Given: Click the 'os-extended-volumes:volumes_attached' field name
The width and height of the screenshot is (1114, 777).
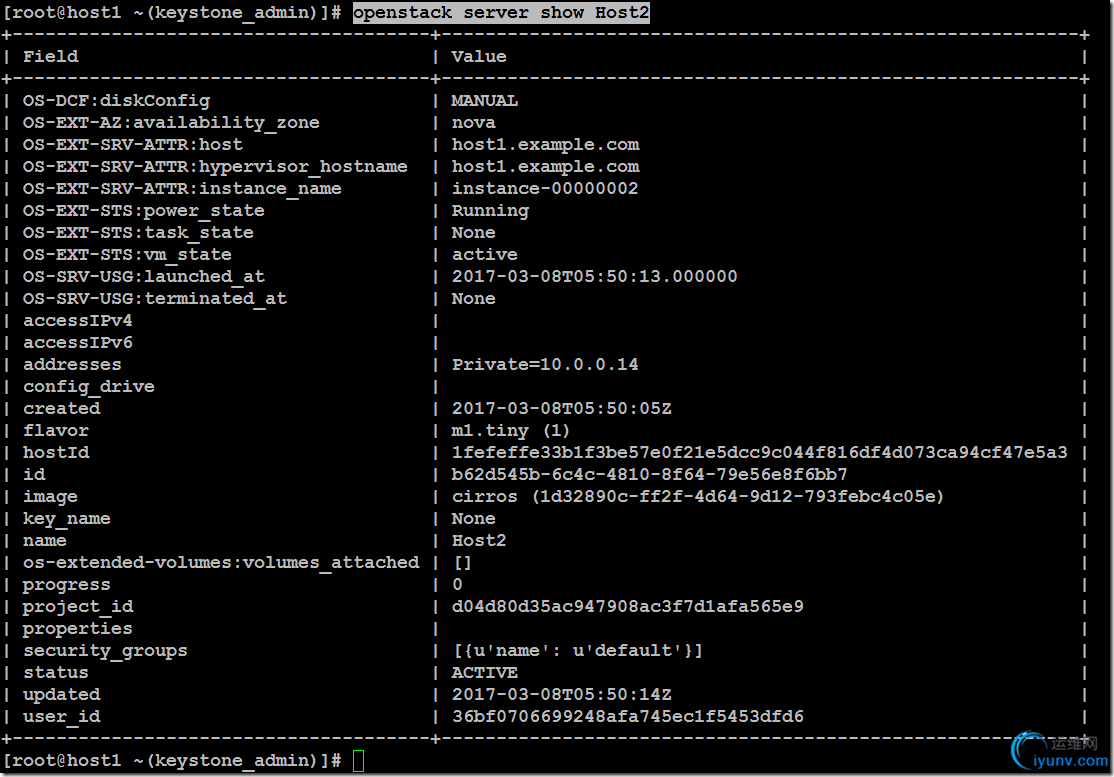Looking at the screenshot, I should tap(221, 563).
